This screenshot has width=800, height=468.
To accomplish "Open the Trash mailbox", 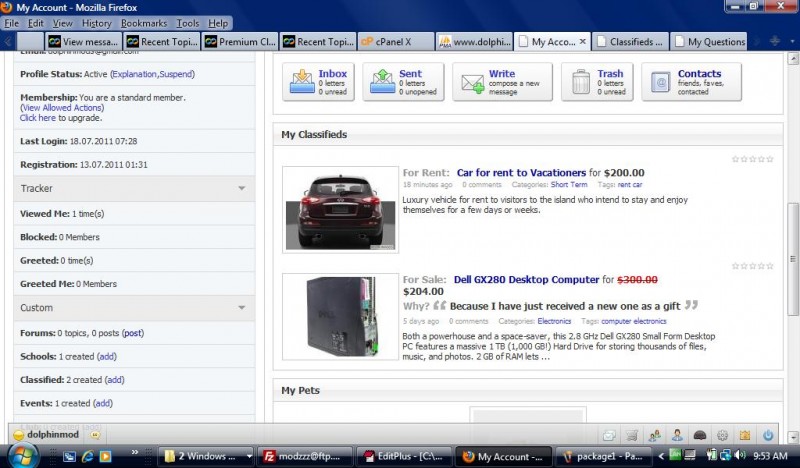I will coord(597,82).
